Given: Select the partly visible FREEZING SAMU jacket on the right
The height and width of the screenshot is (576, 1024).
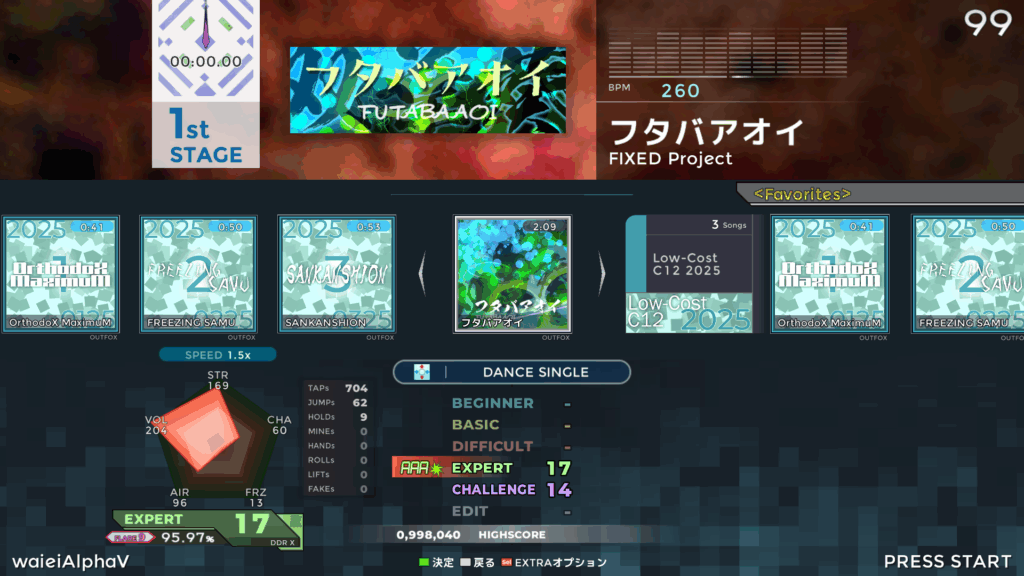Looking at the screenshot, I should point(968,274).
